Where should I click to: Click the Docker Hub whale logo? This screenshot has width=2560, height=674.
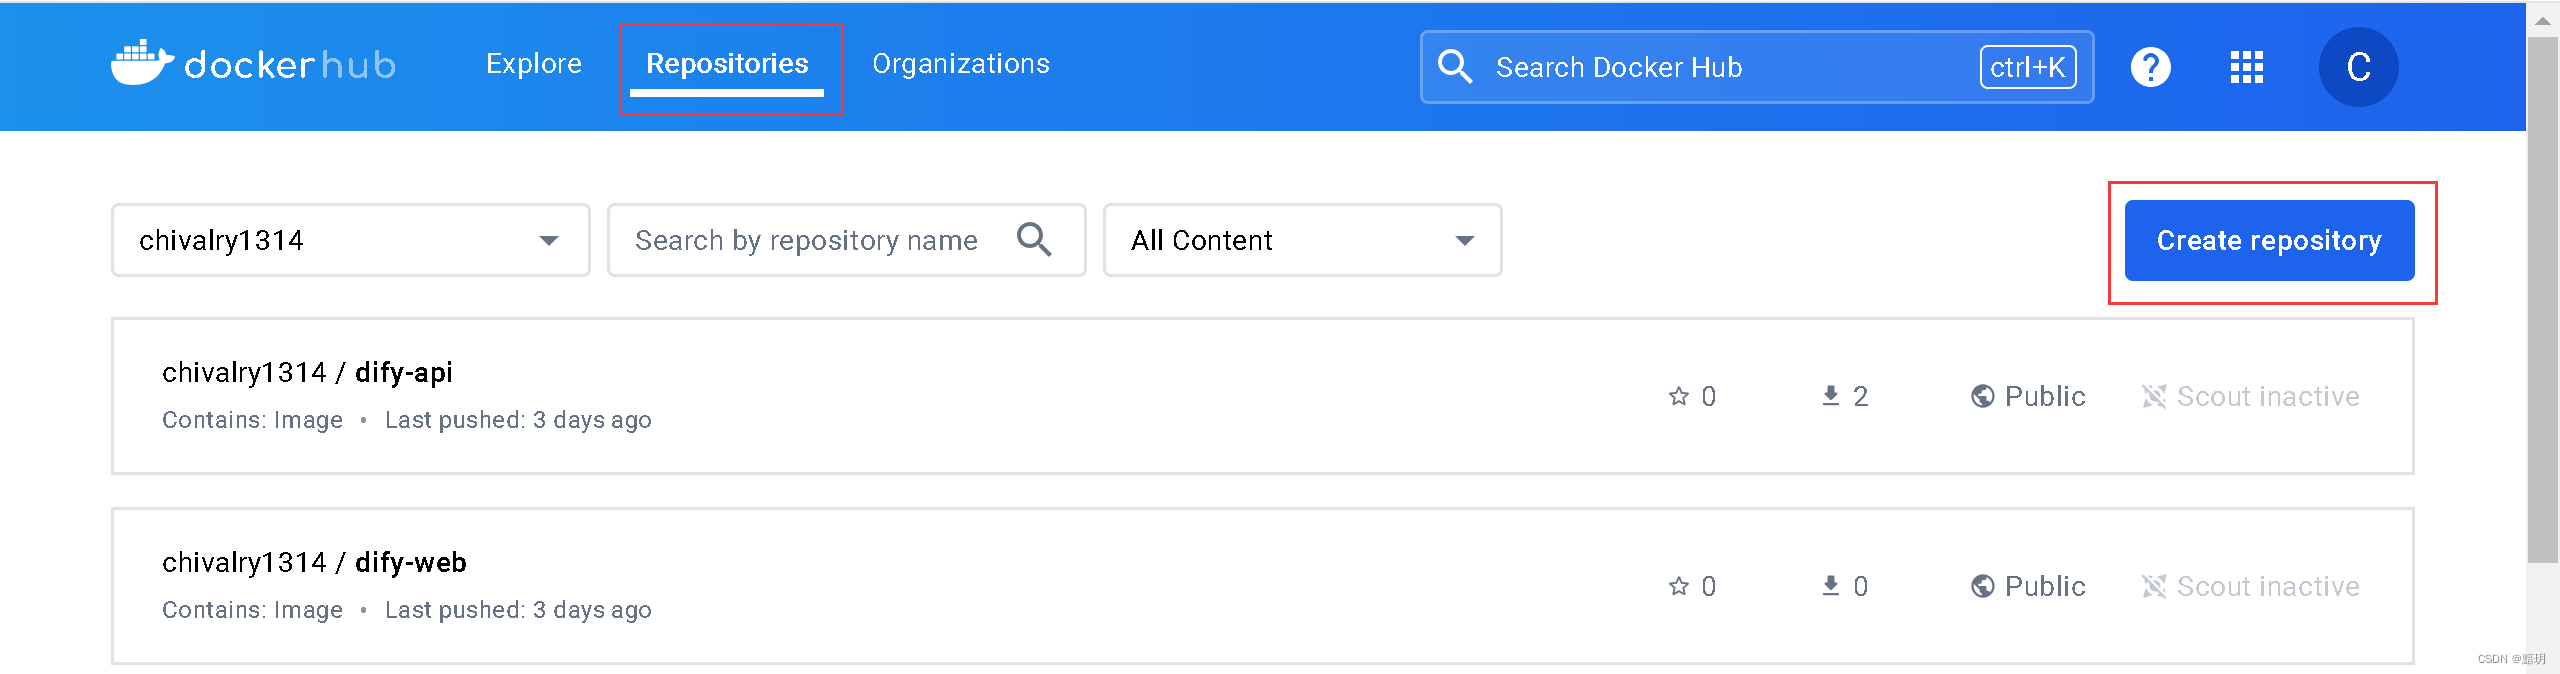(x=143, y=63)
